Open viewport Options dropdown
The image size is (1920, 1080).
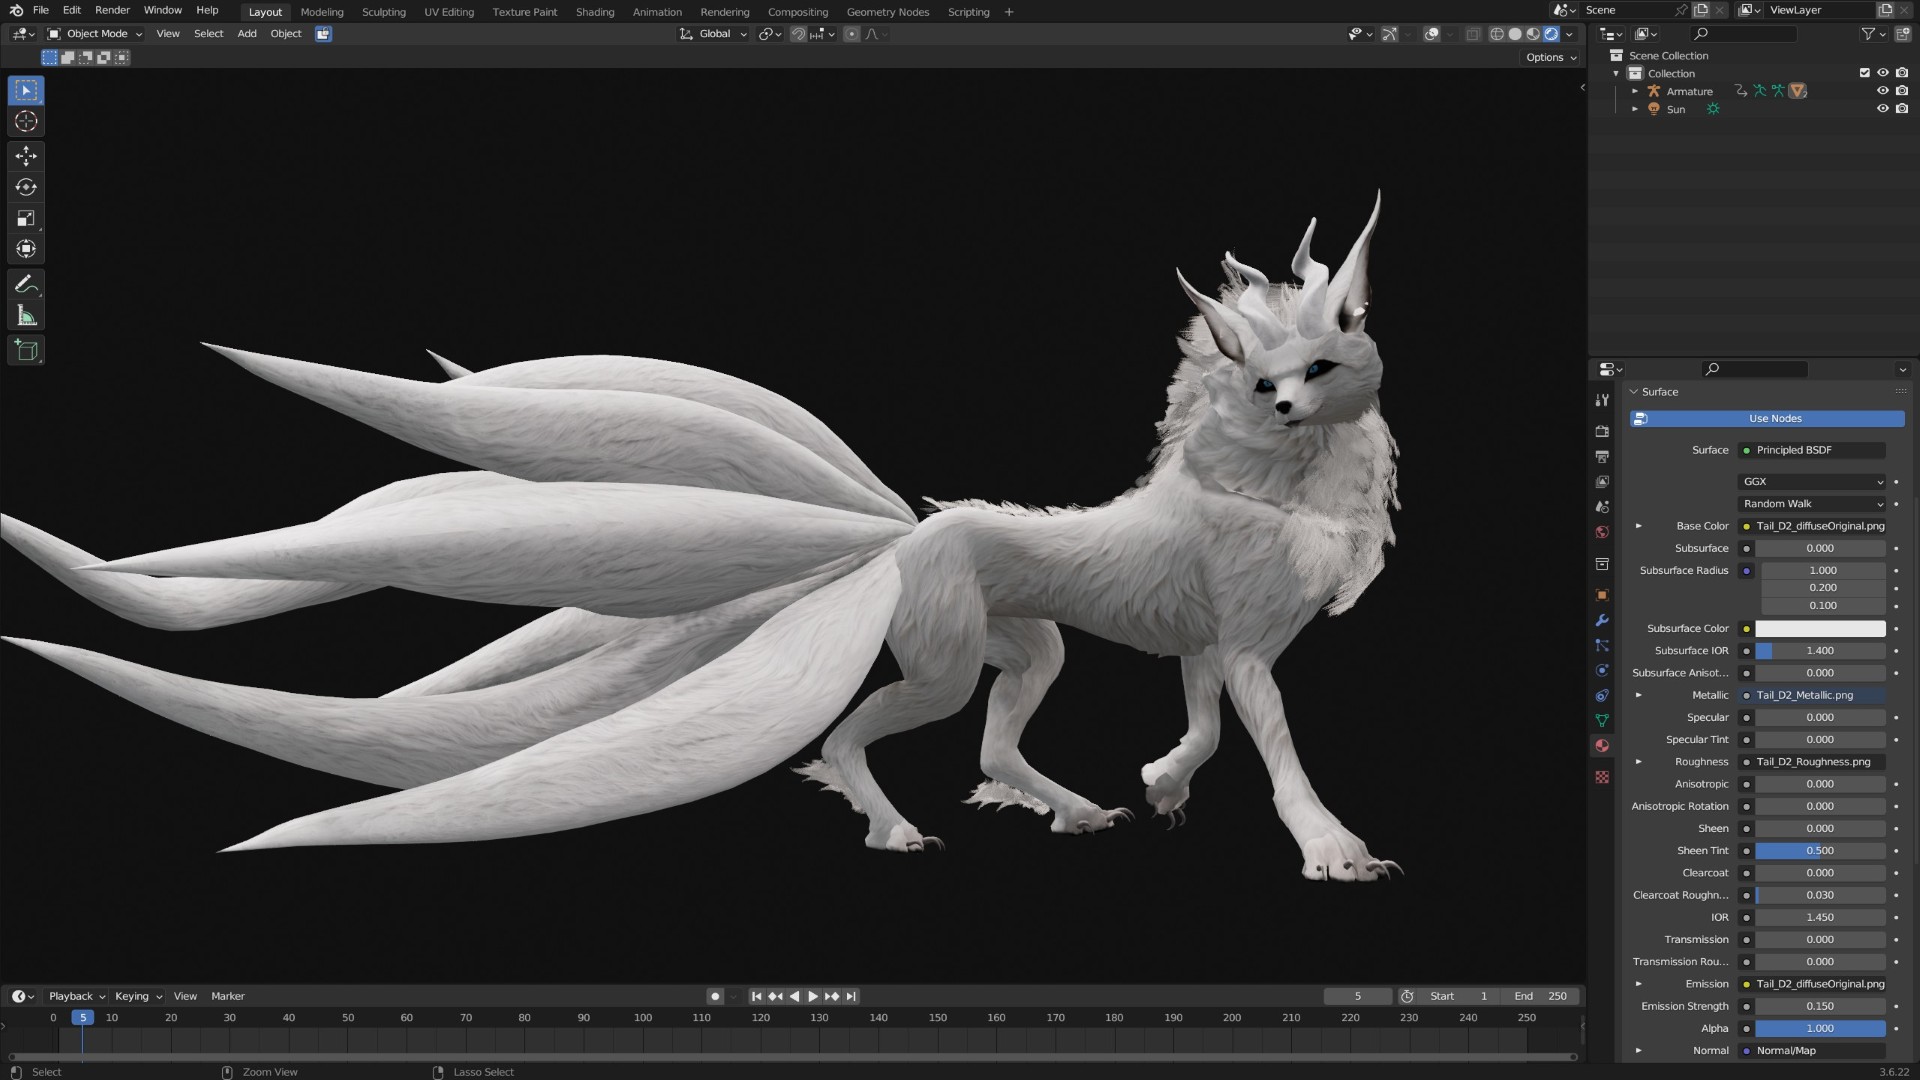pyautogui.click(x=1551, y=58)
